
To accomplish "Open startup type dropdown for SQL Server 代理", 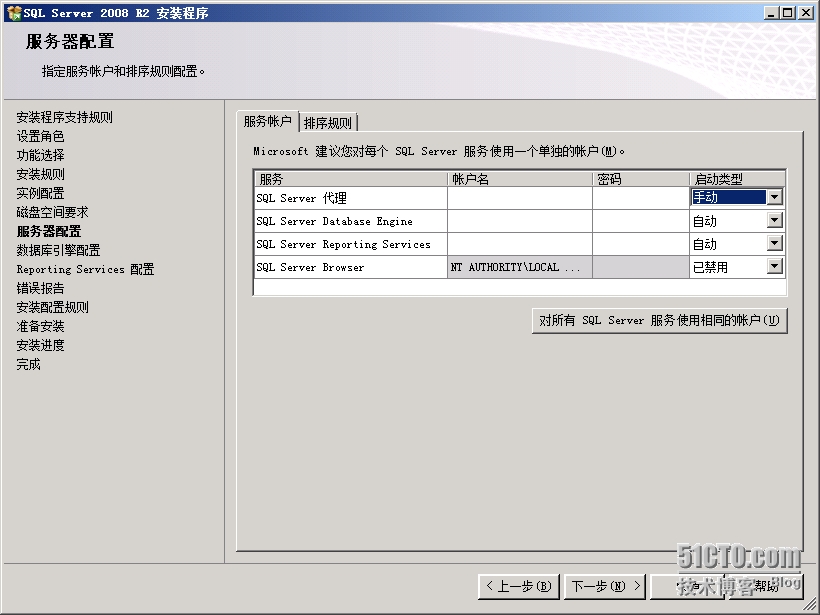I will click(x=775, y=197).
